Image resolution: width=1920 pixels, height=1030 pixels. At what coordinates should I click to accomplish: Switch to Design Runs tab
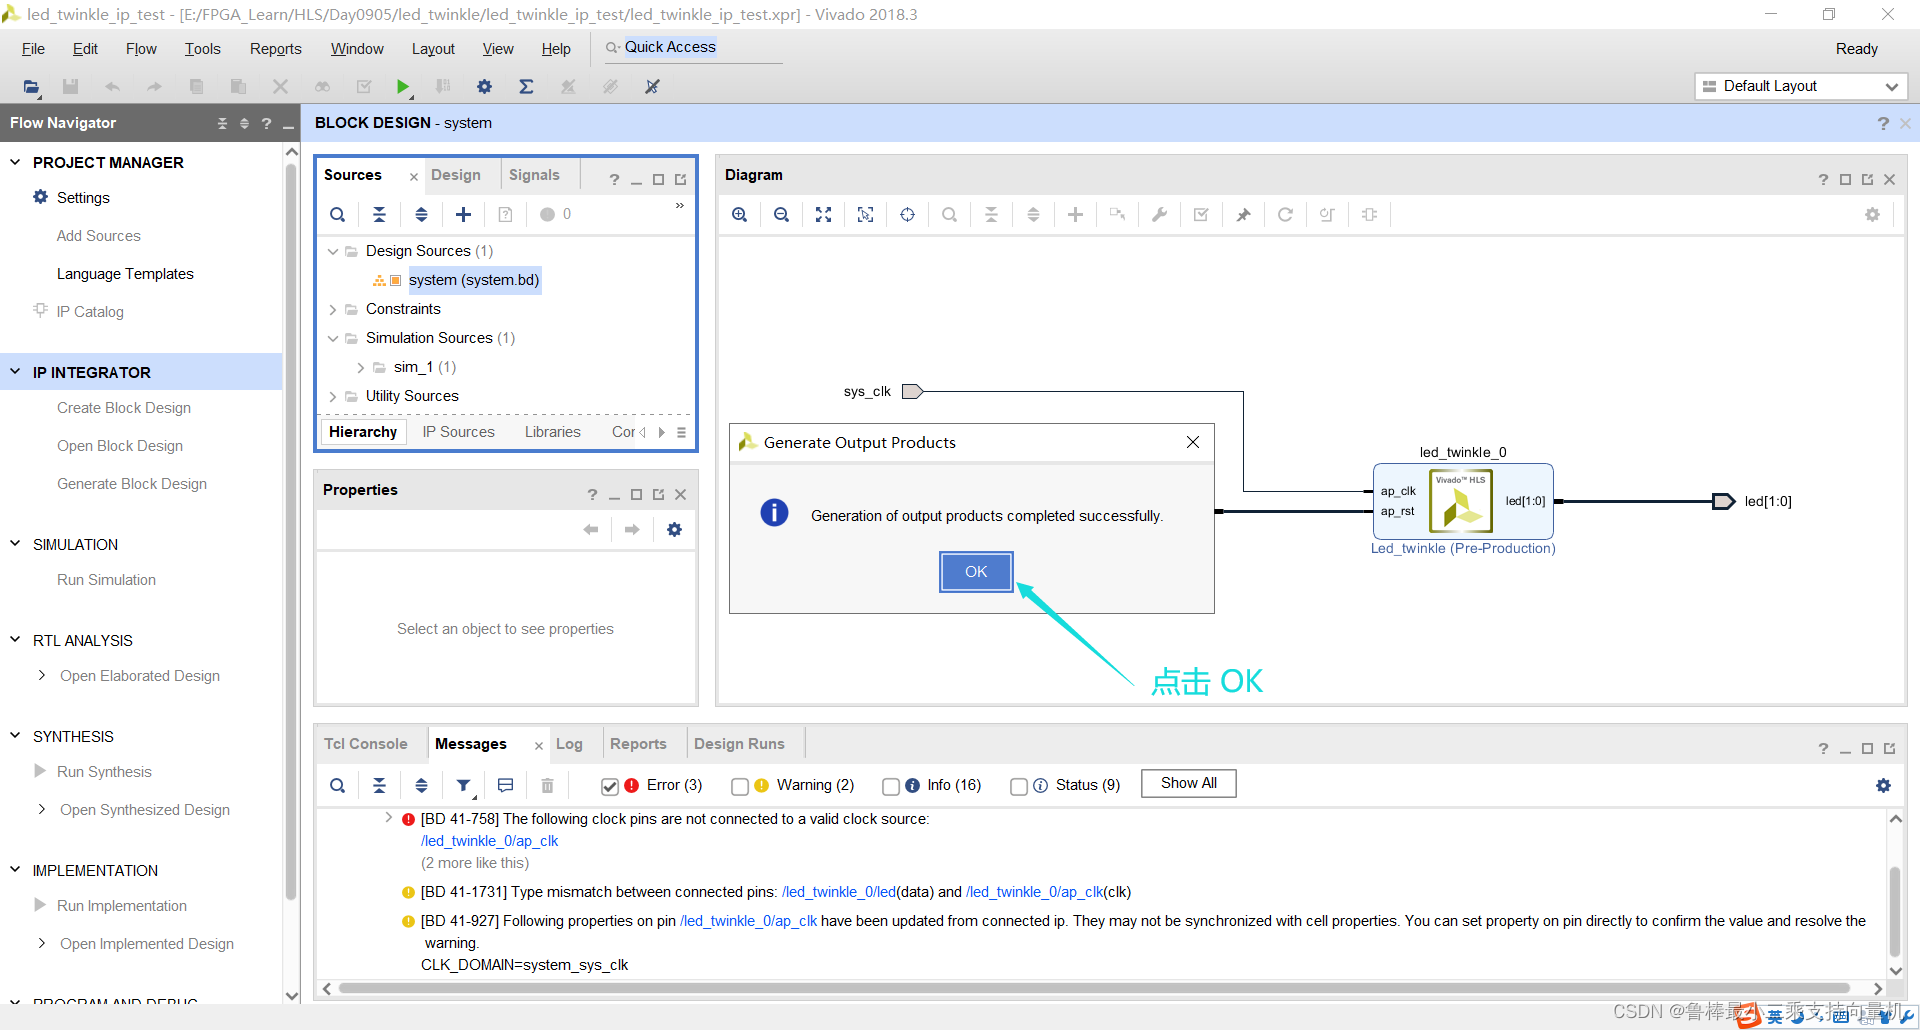click(739, 744)
